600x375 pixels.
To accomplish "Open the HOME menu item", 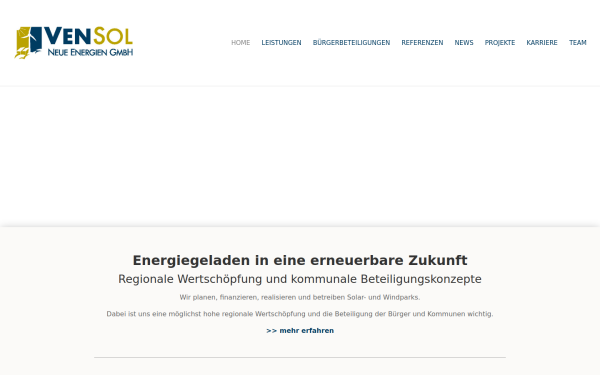I will 240,43.
